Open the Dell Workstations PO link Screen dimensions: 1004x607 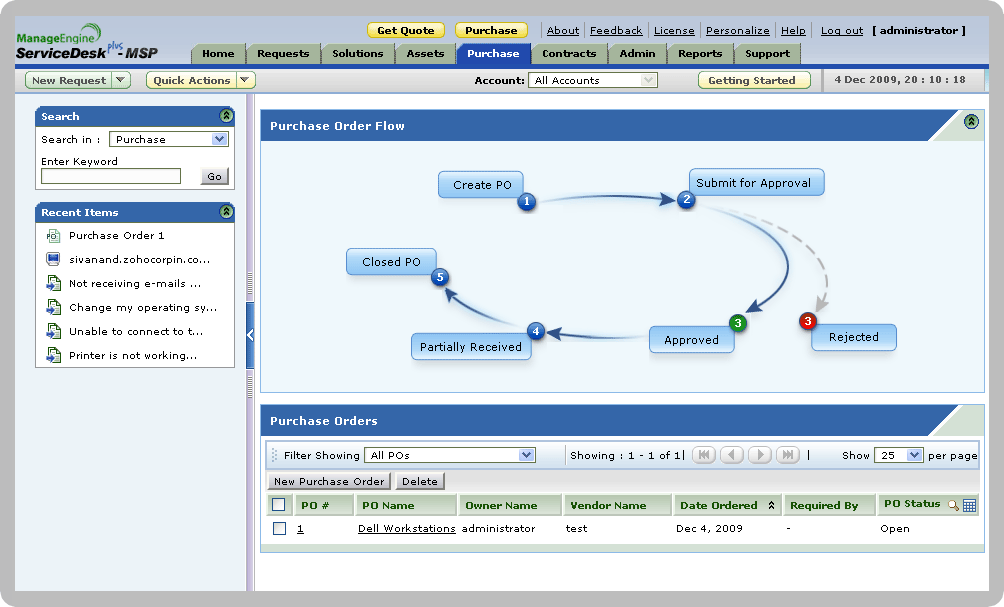pyautogui.click(x=407, y=528)
